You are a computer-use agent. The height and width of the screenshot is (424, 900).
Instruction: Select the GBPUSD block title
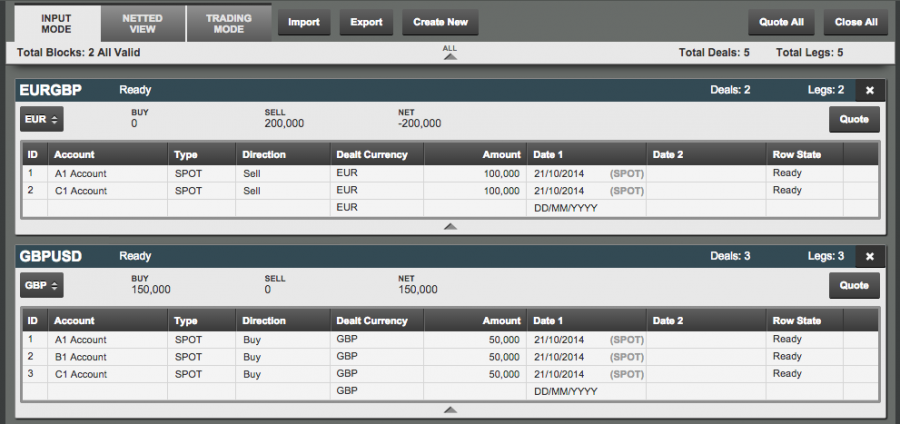(51, 256)
